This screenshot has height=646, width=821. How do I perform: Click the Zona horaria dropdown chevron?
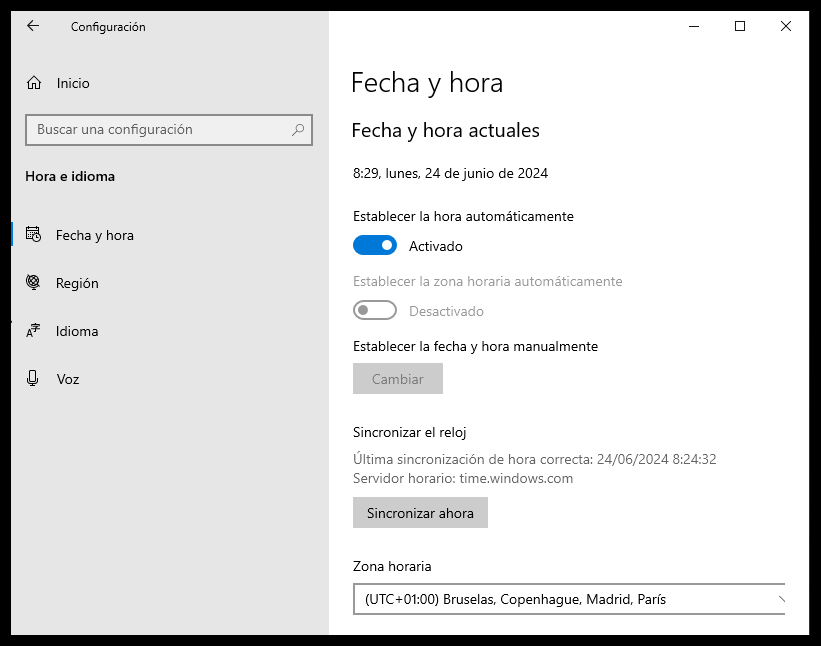[781, 599]
